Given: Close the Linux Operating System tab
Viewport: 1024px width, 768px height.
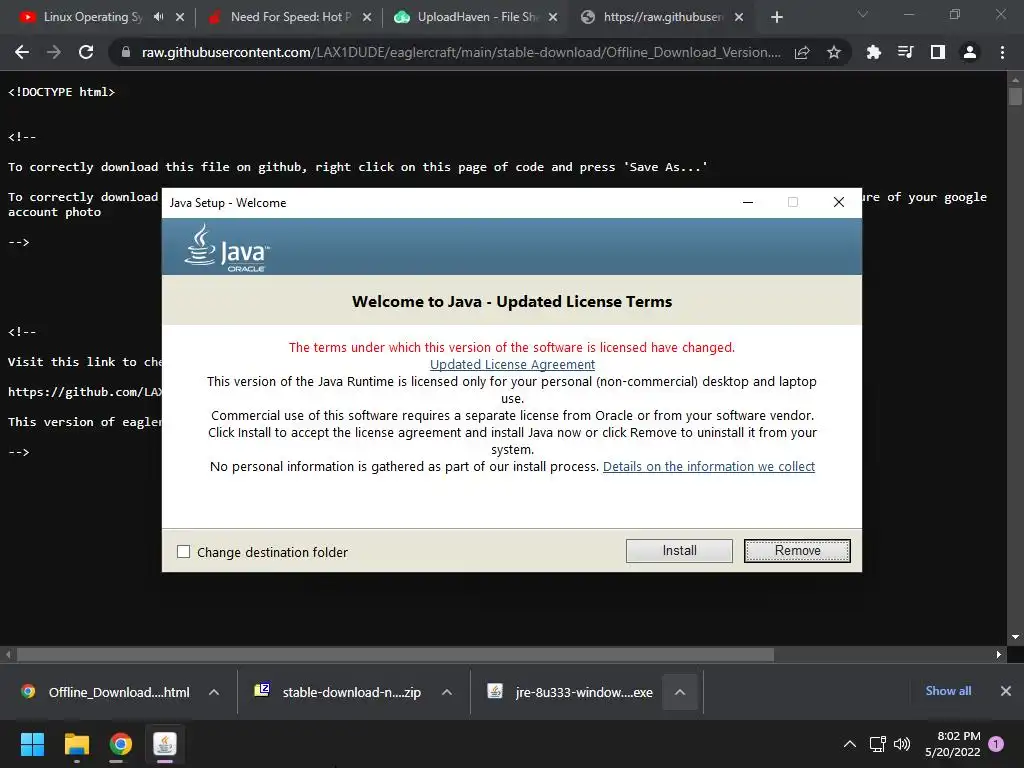Looking at the screenshot, I should click(180, 17).
